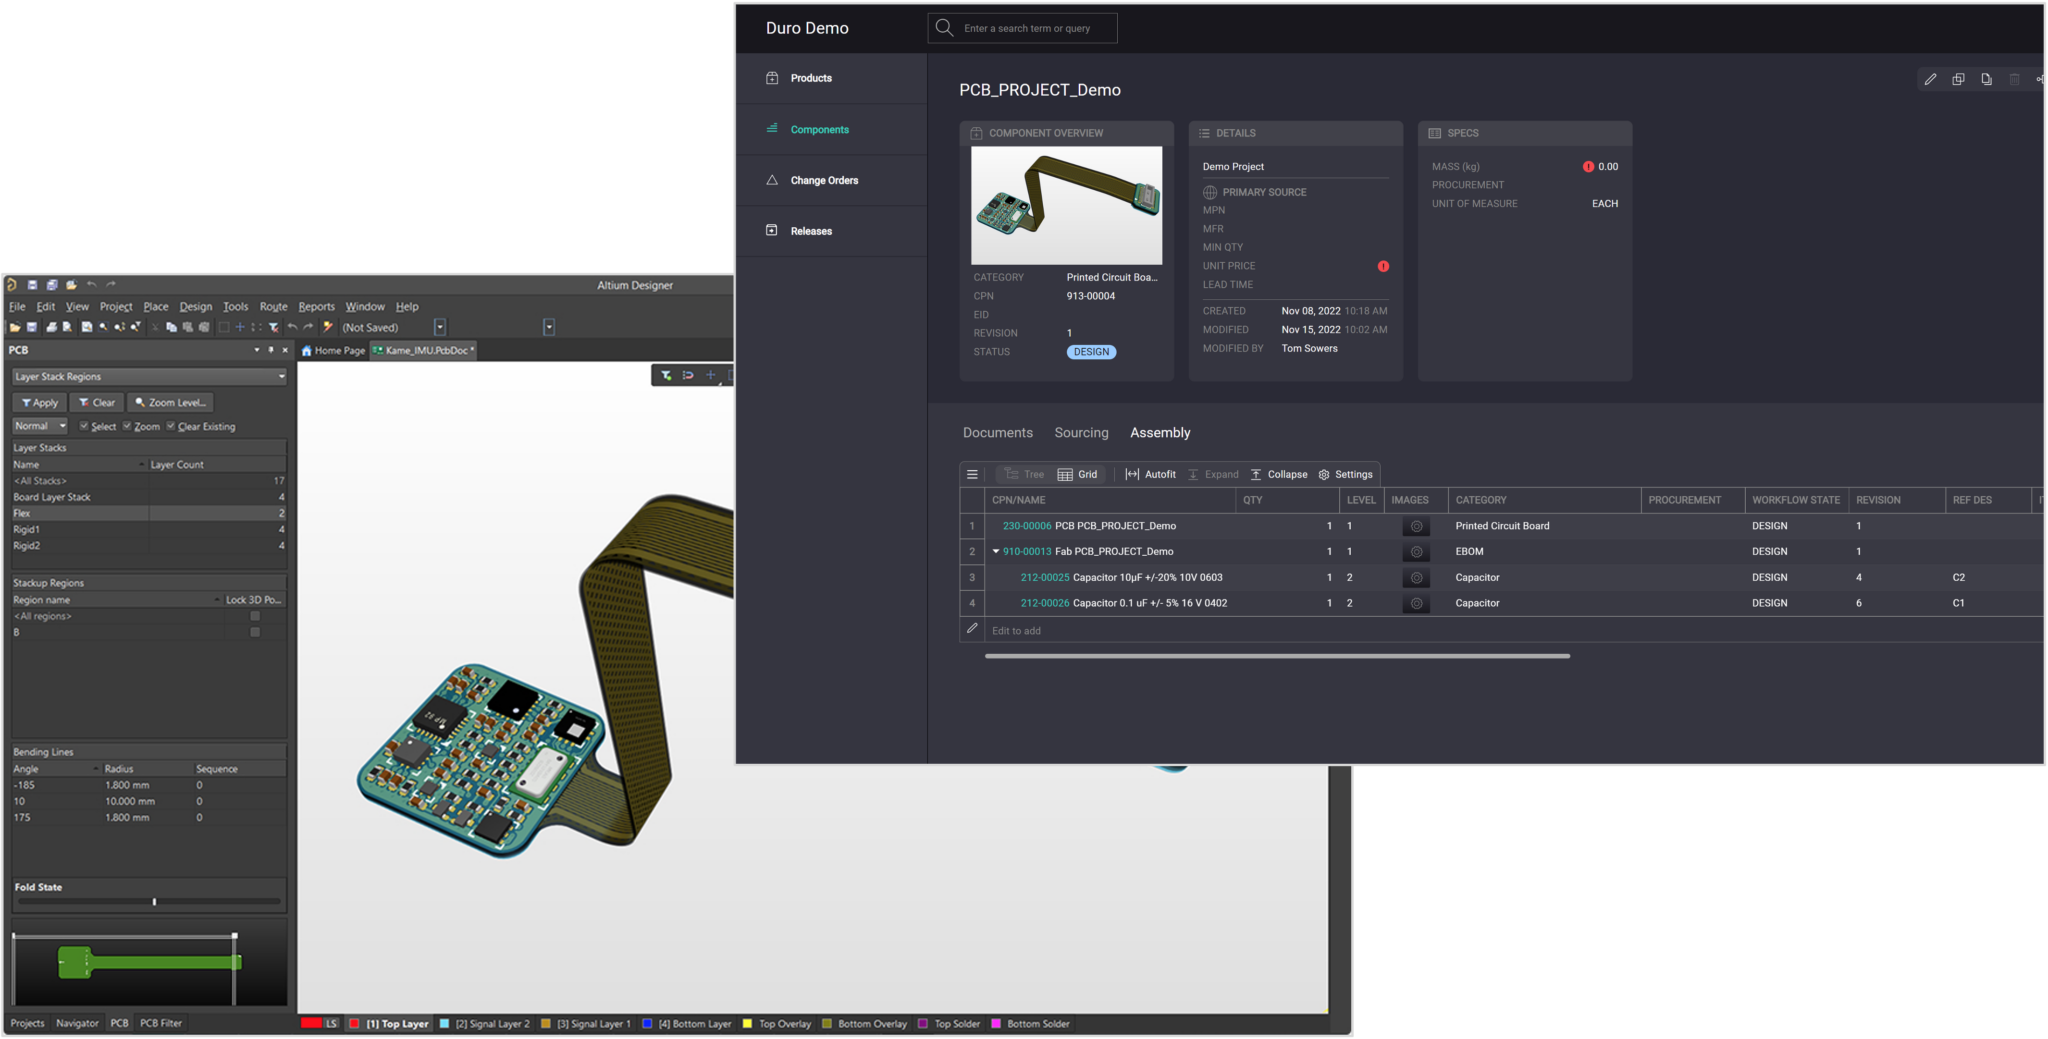Open the Normal mode dropdown
The width and height of the screenshot is (2048, 1039).
click(x=62, y=426)
